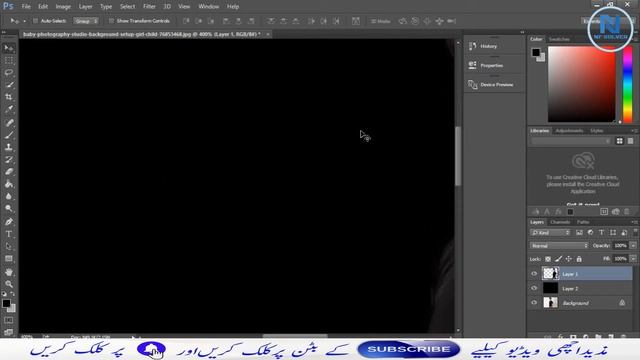Hide the Background layer eye icon

click(534, 303)
